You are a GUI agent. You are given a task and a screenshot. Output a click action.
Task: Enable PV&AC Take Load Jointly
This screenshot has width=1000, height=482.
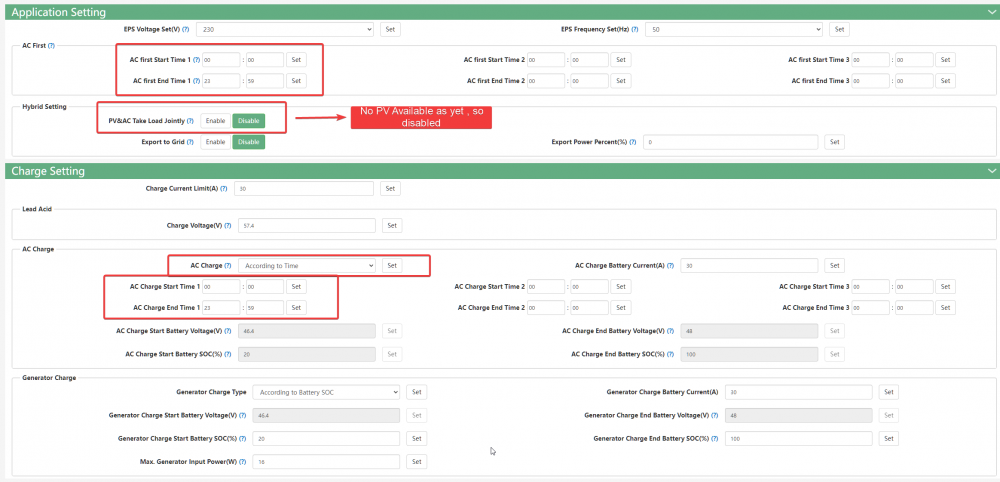(x=215, y=120)
